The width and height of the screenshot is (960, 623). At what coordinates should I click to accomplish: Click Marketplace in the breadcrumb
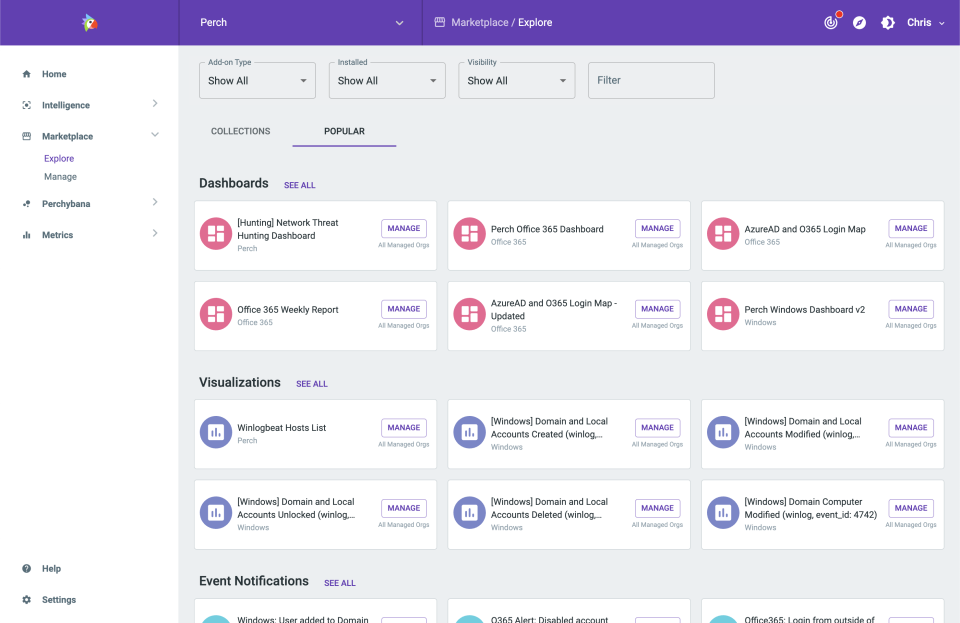coord(479,23)
